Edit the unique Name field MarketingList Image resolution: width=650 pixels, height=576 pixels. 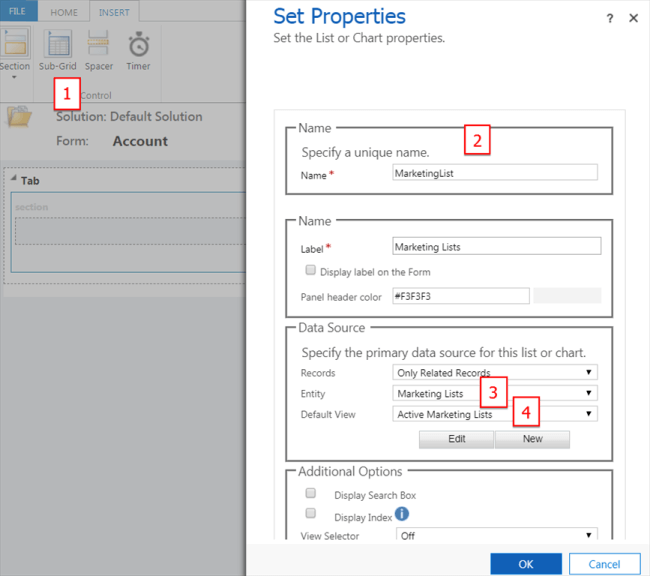click(495, 173)
